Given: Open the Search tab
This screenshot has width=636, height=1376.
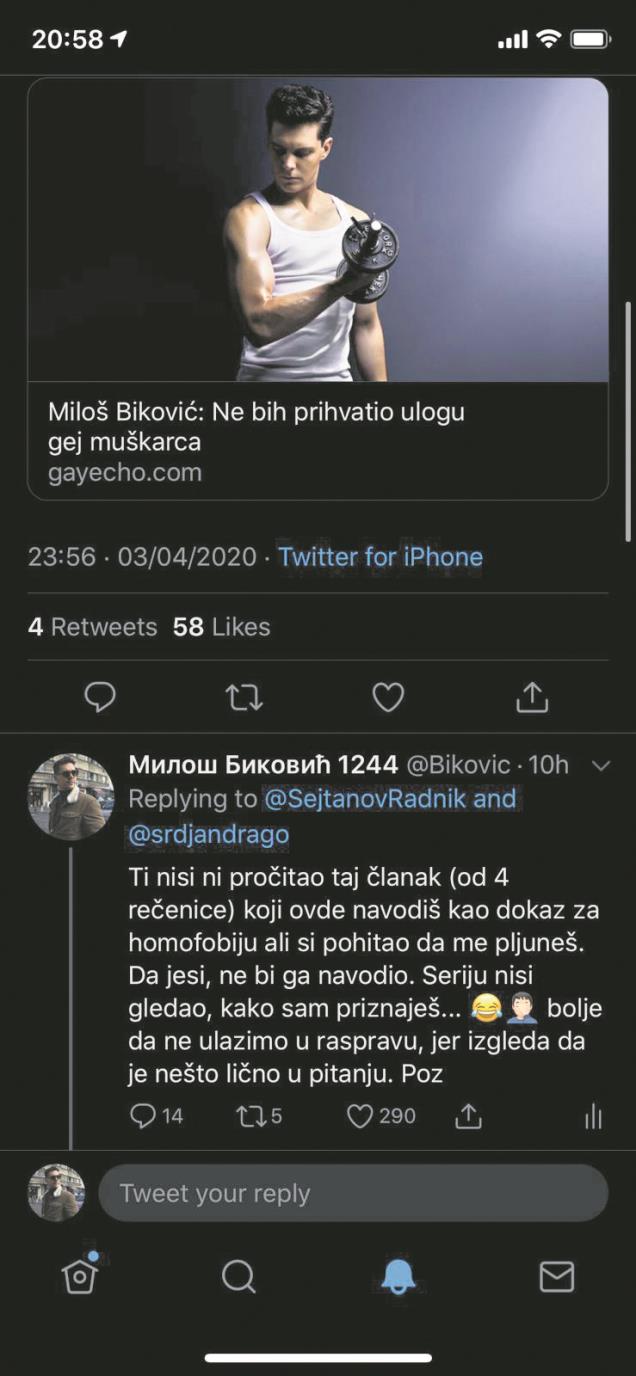Looking at the screenshot, I should [x=238, y=1275].
